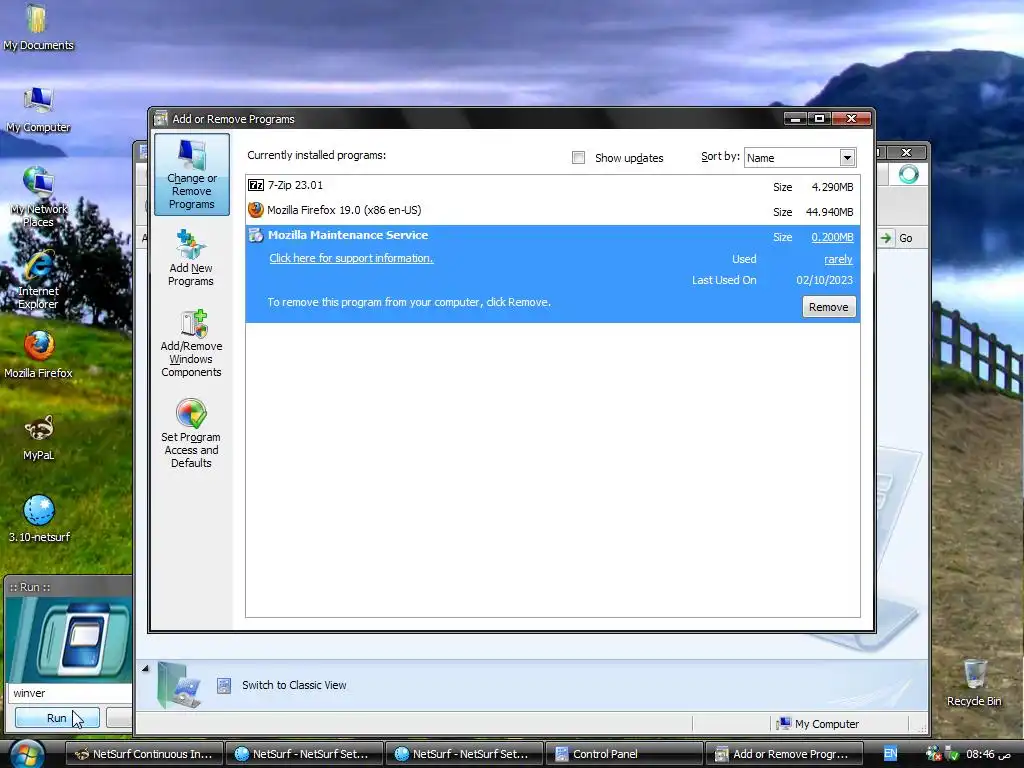Screen dimensions: 1024x768
Task: Click the rarely usage link
Action: (839, 259)
